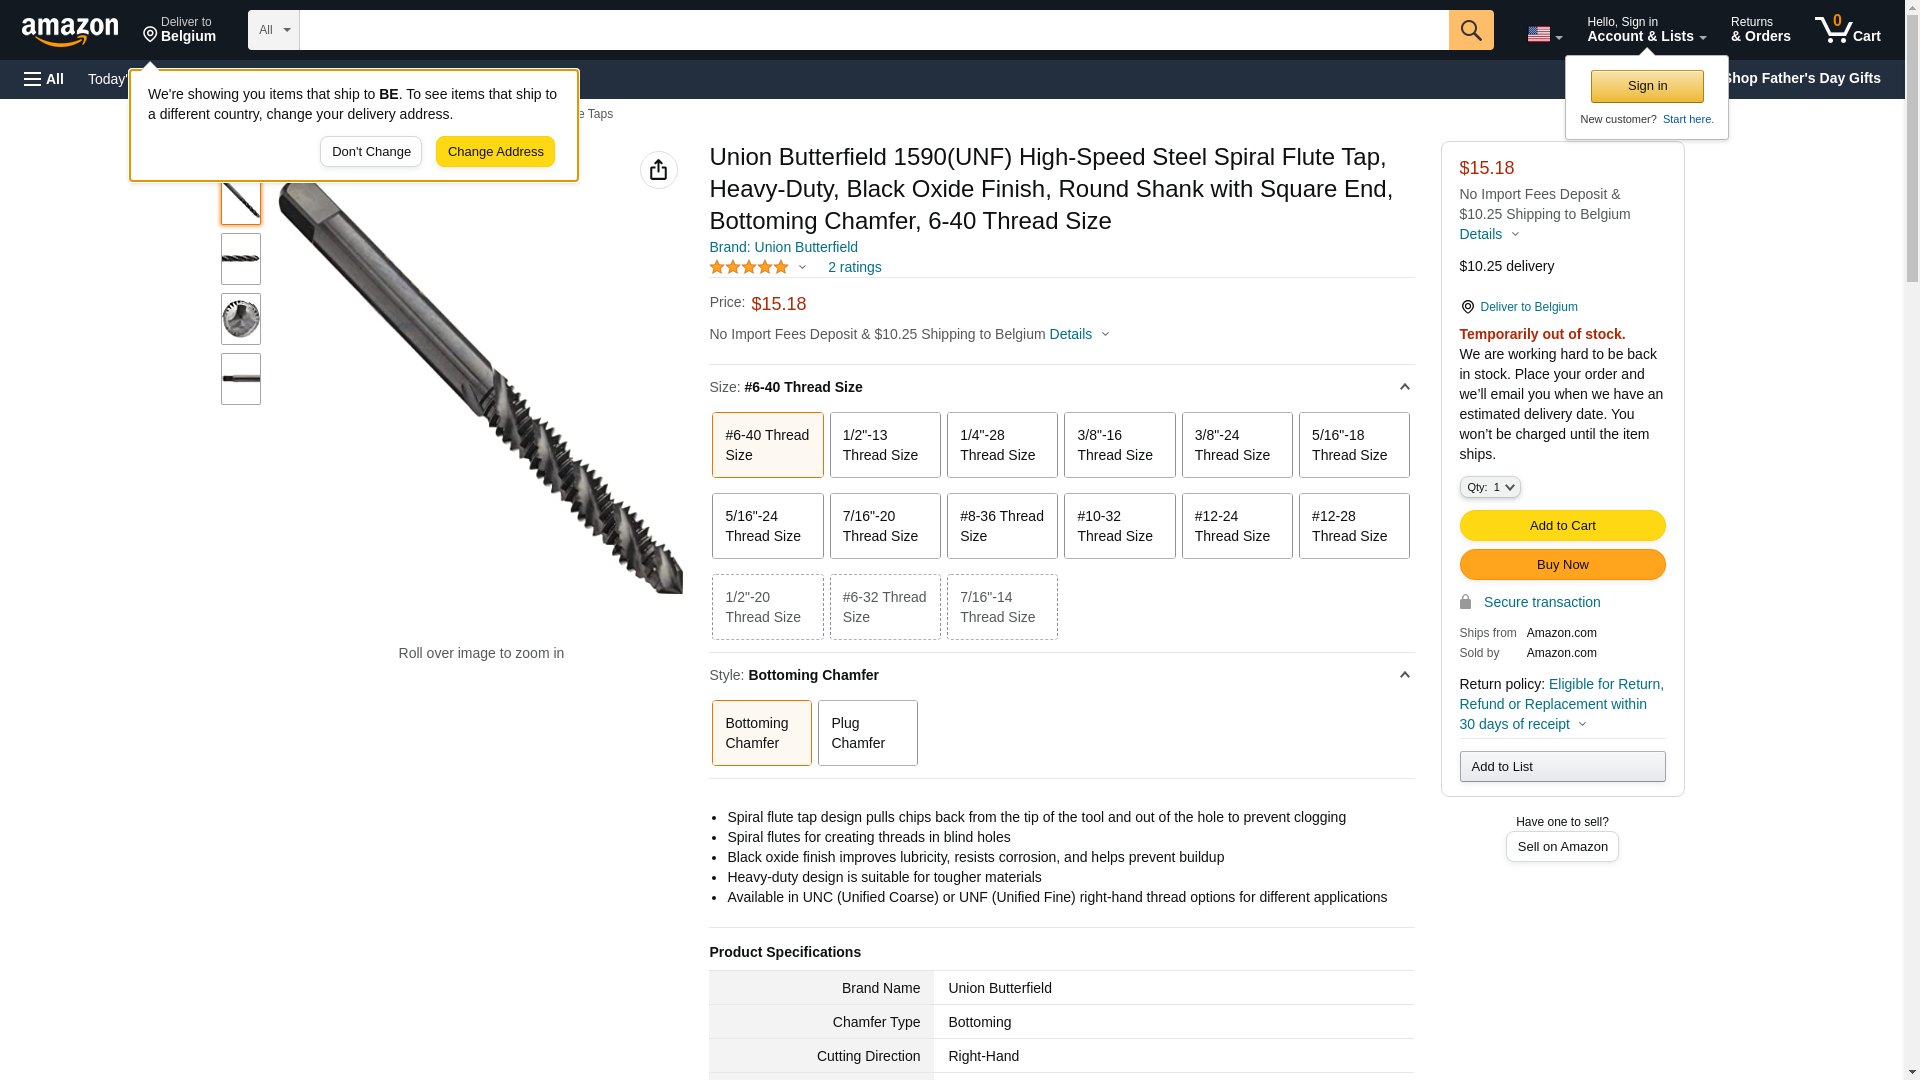Select the #10-32 Thread Size option
The height and width of the screenshot is (1080, 1920).
1118,526
